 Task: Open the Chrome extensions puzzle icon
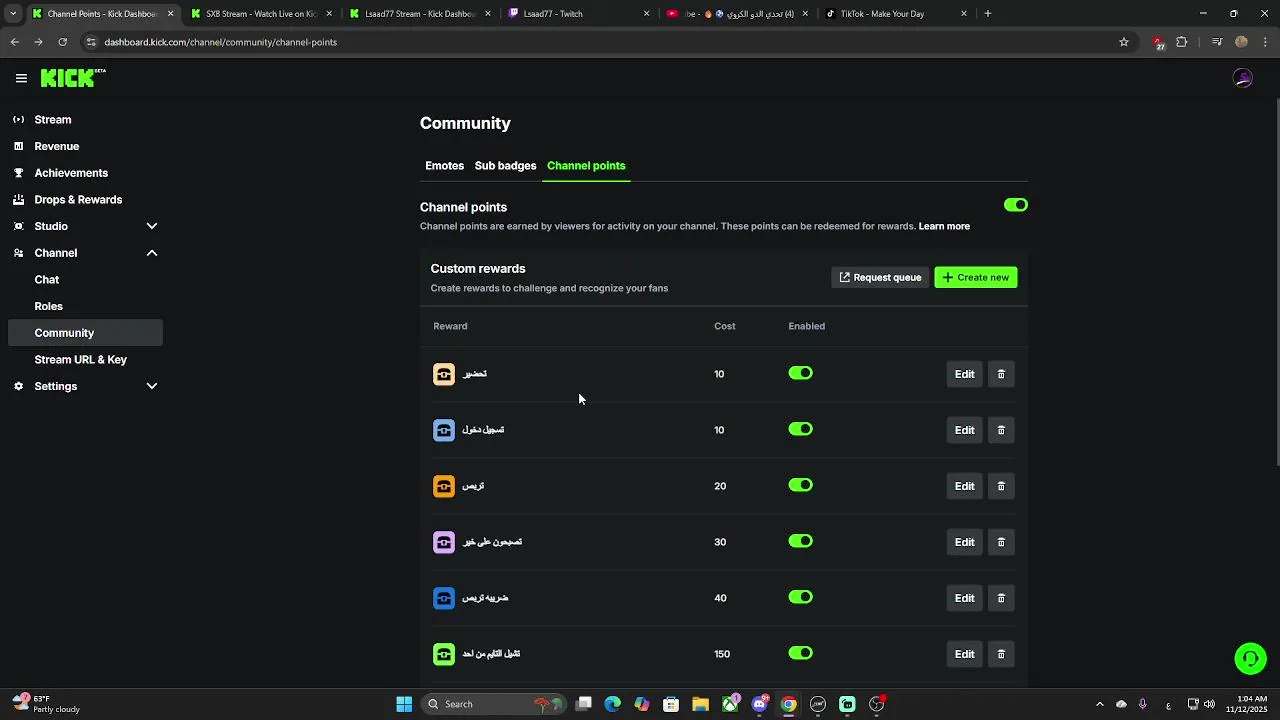click(x=1182, y=42)
